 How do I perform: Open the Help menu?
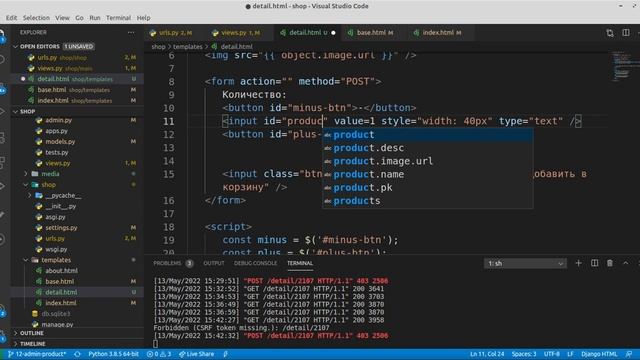[x=143, y=18]
